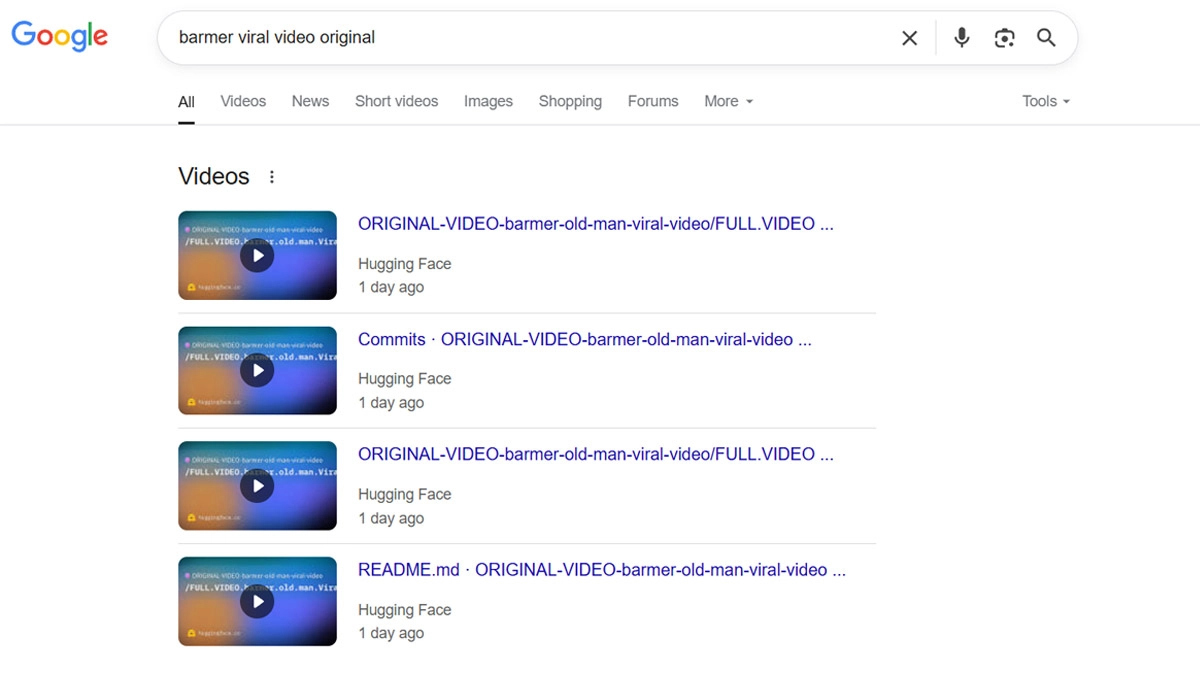The image size is (1200, 675).
Task: Play the README.md video result thumbnail
Action: [x=257, y=601]
